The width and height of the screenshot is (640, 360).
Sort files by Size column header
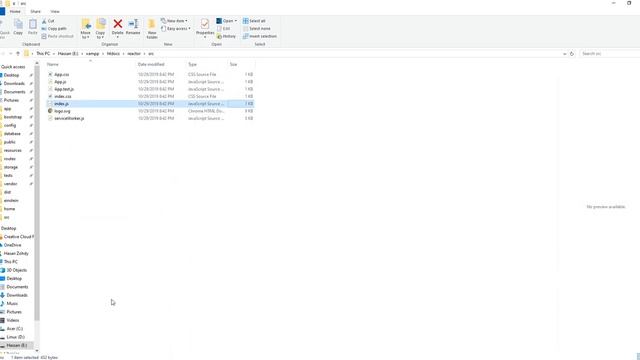tap(241, 64)
